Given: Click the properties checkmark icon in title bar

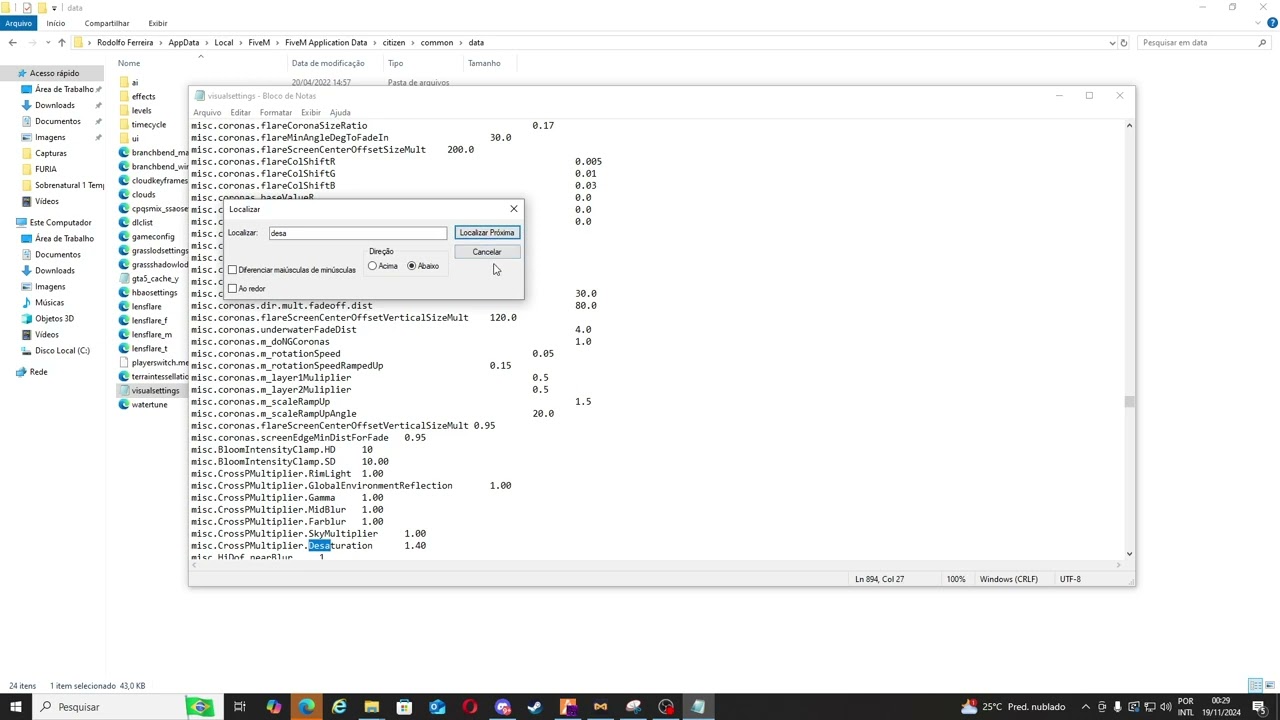Looking at the screenshot, I should tap(27, 7).
